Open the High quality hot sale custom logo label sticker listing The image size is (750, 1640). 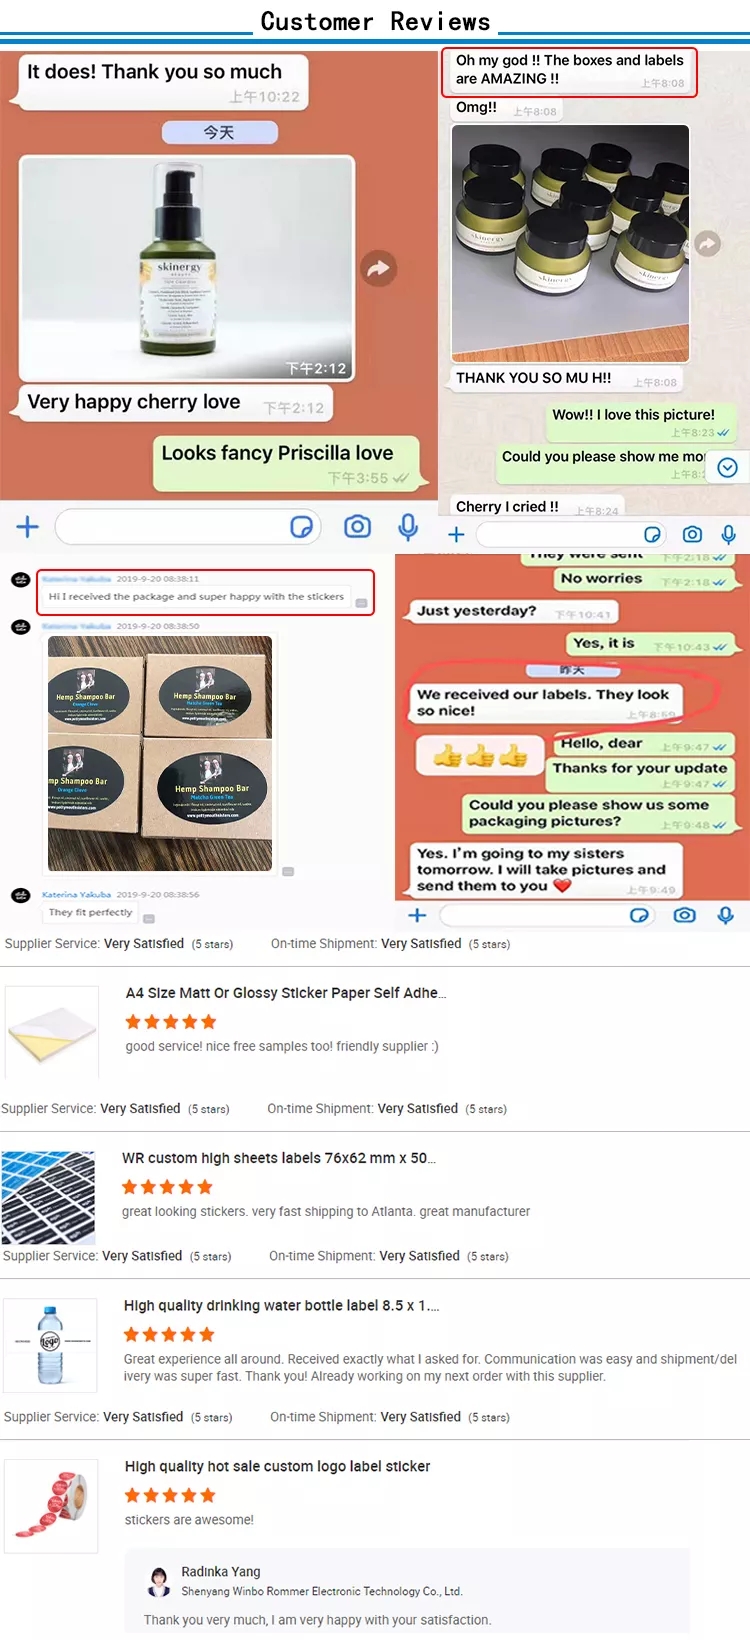tap(277, 1466)
